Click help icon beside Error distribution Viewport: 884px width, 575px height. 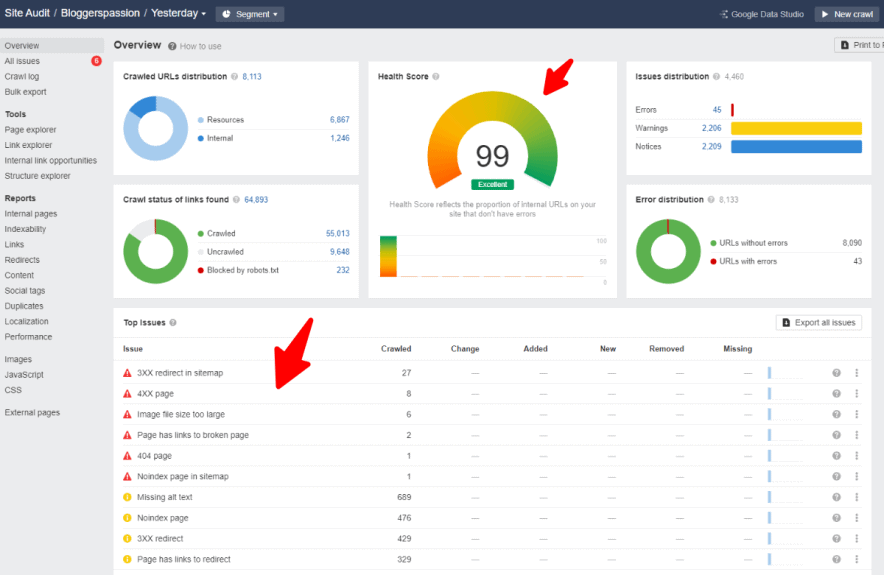tap(711, 200)
